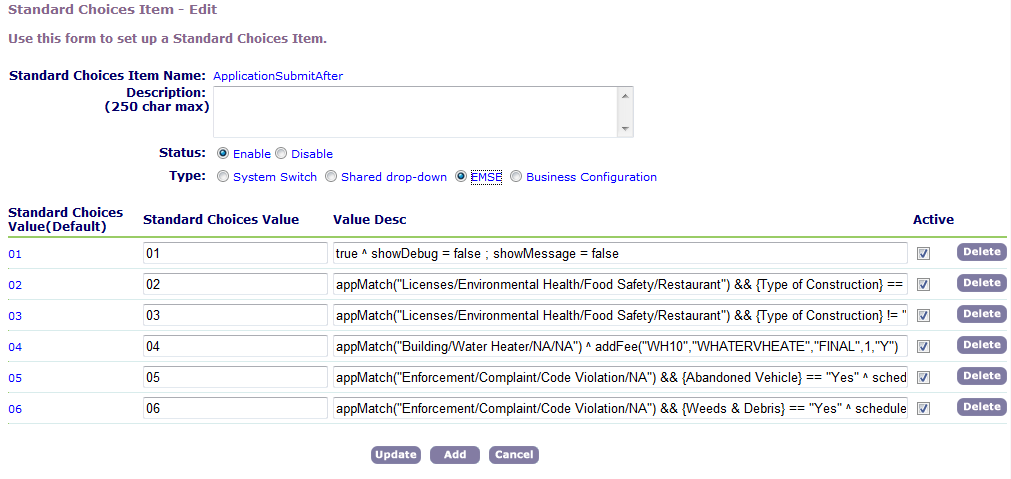The height and width of the screenshot is (479, 1011).
Task: Click the Update button
Action: coord(395,455)
